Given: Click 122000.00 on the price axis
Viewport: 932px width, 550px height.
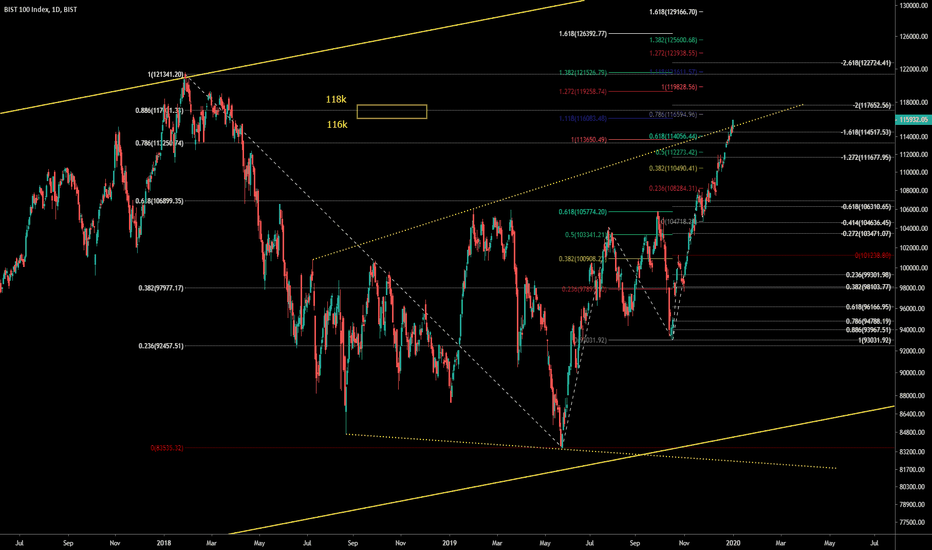Looking at the screenshot, I should tap(914, 70).
